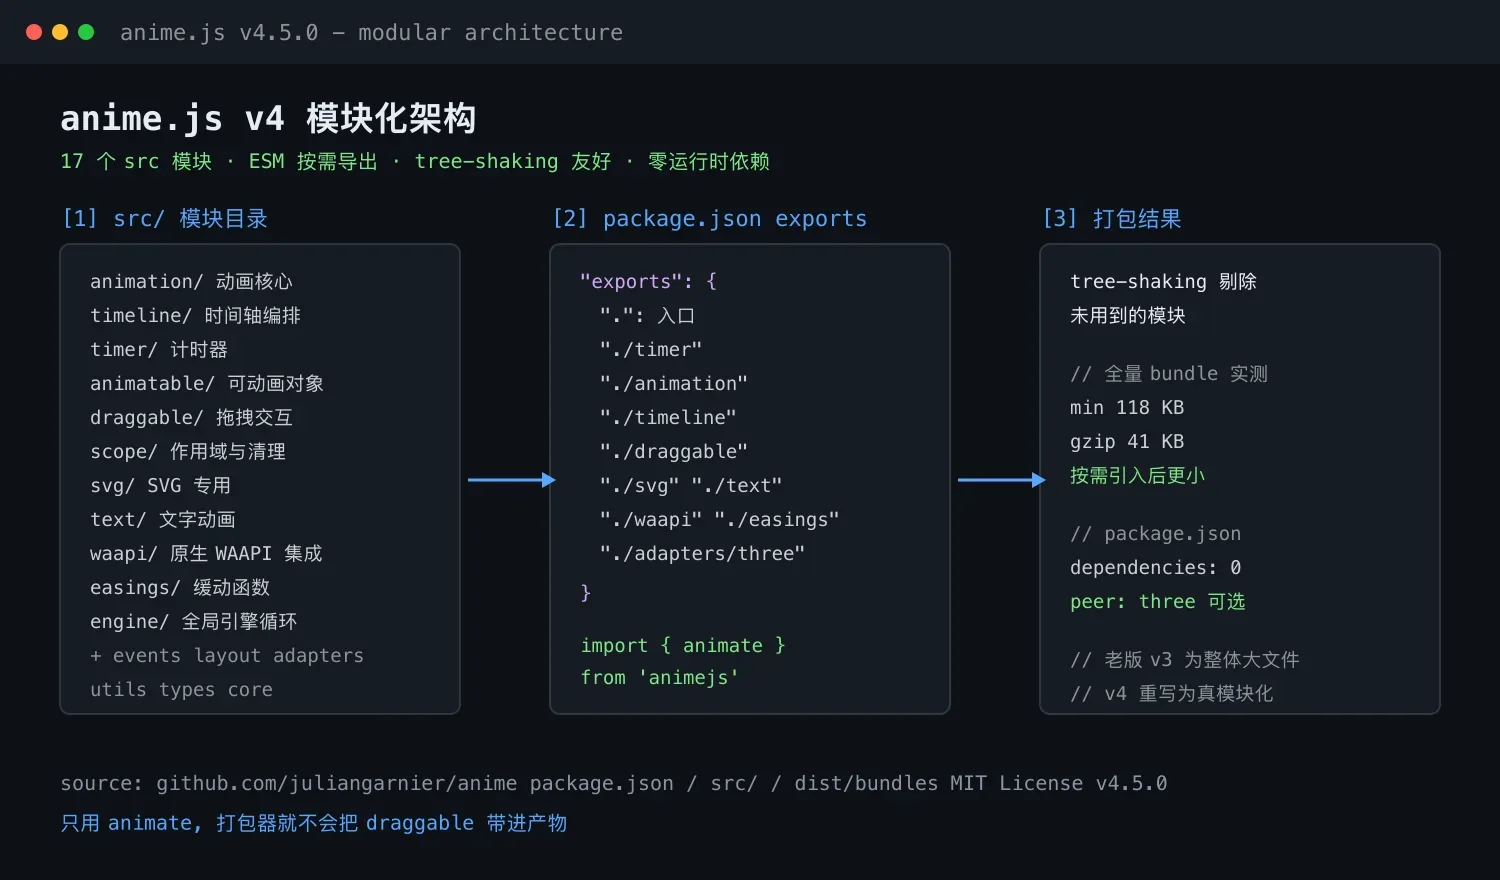Click the green maximize window dot
This screenshot has height=880, width=1500.
tap(86, 32)
